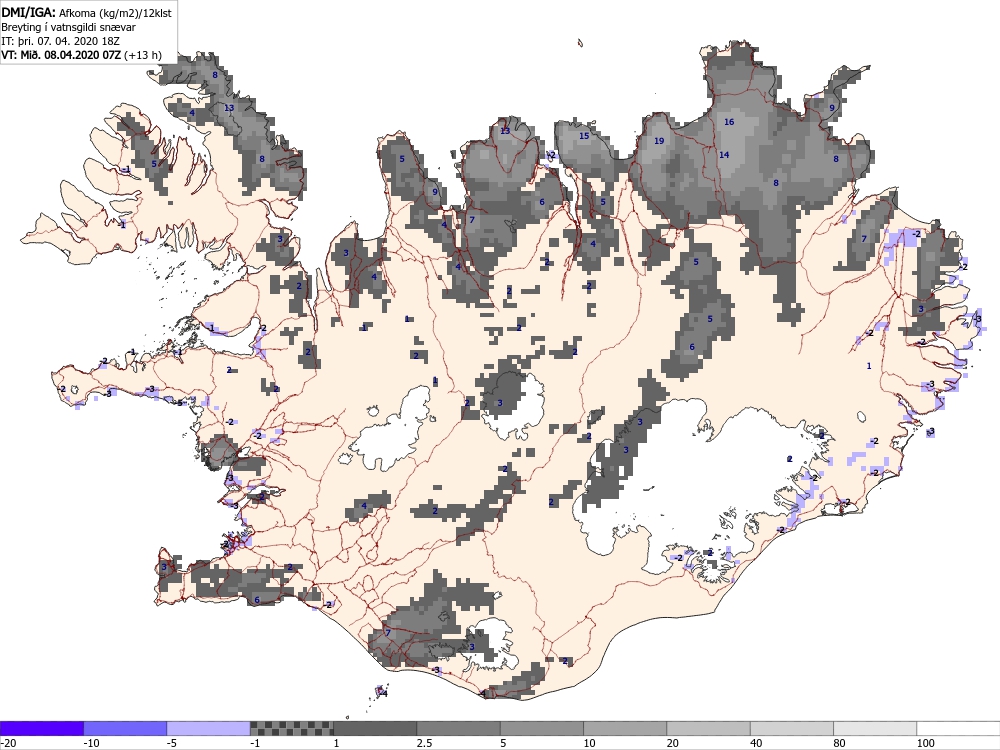Screen dimensions: 1000x750
Task: Click the 'Breyting í vatnsgildi snævar' subtitle
Action: point(68,27)
